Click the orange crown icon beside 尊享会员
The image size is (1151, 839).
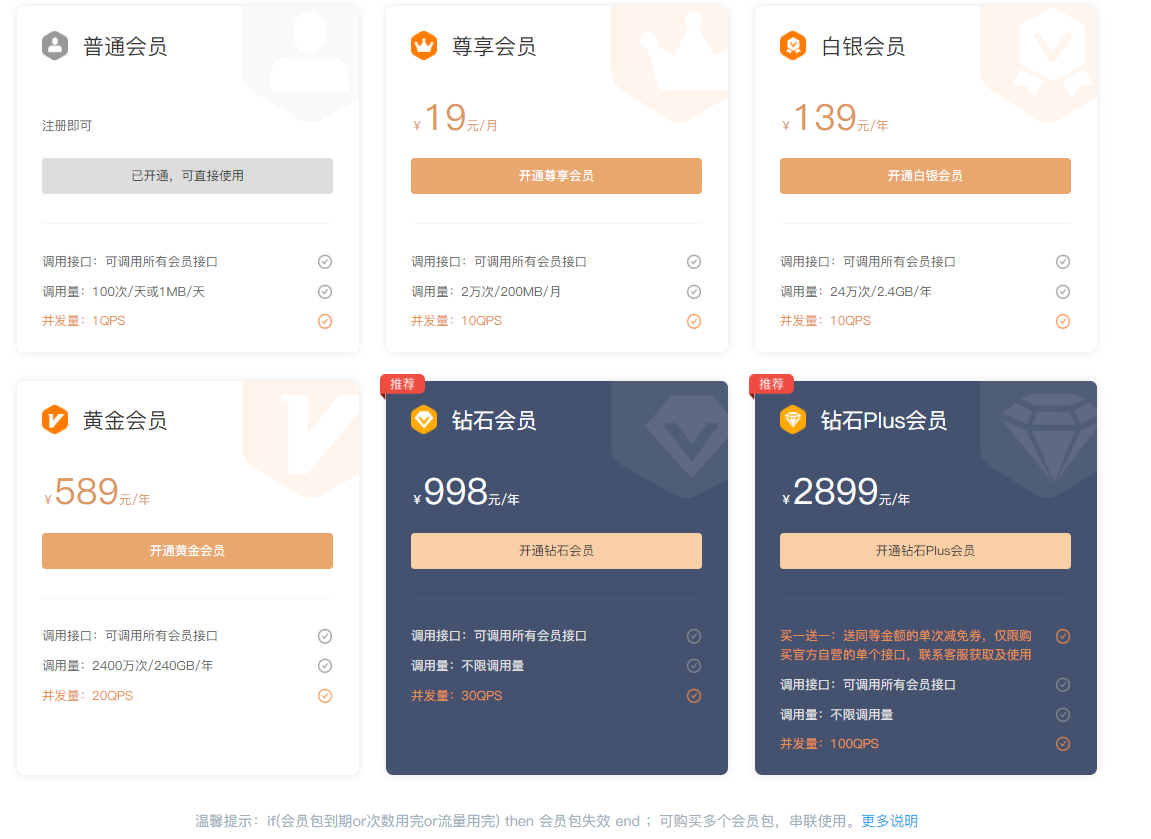[424, 46]
